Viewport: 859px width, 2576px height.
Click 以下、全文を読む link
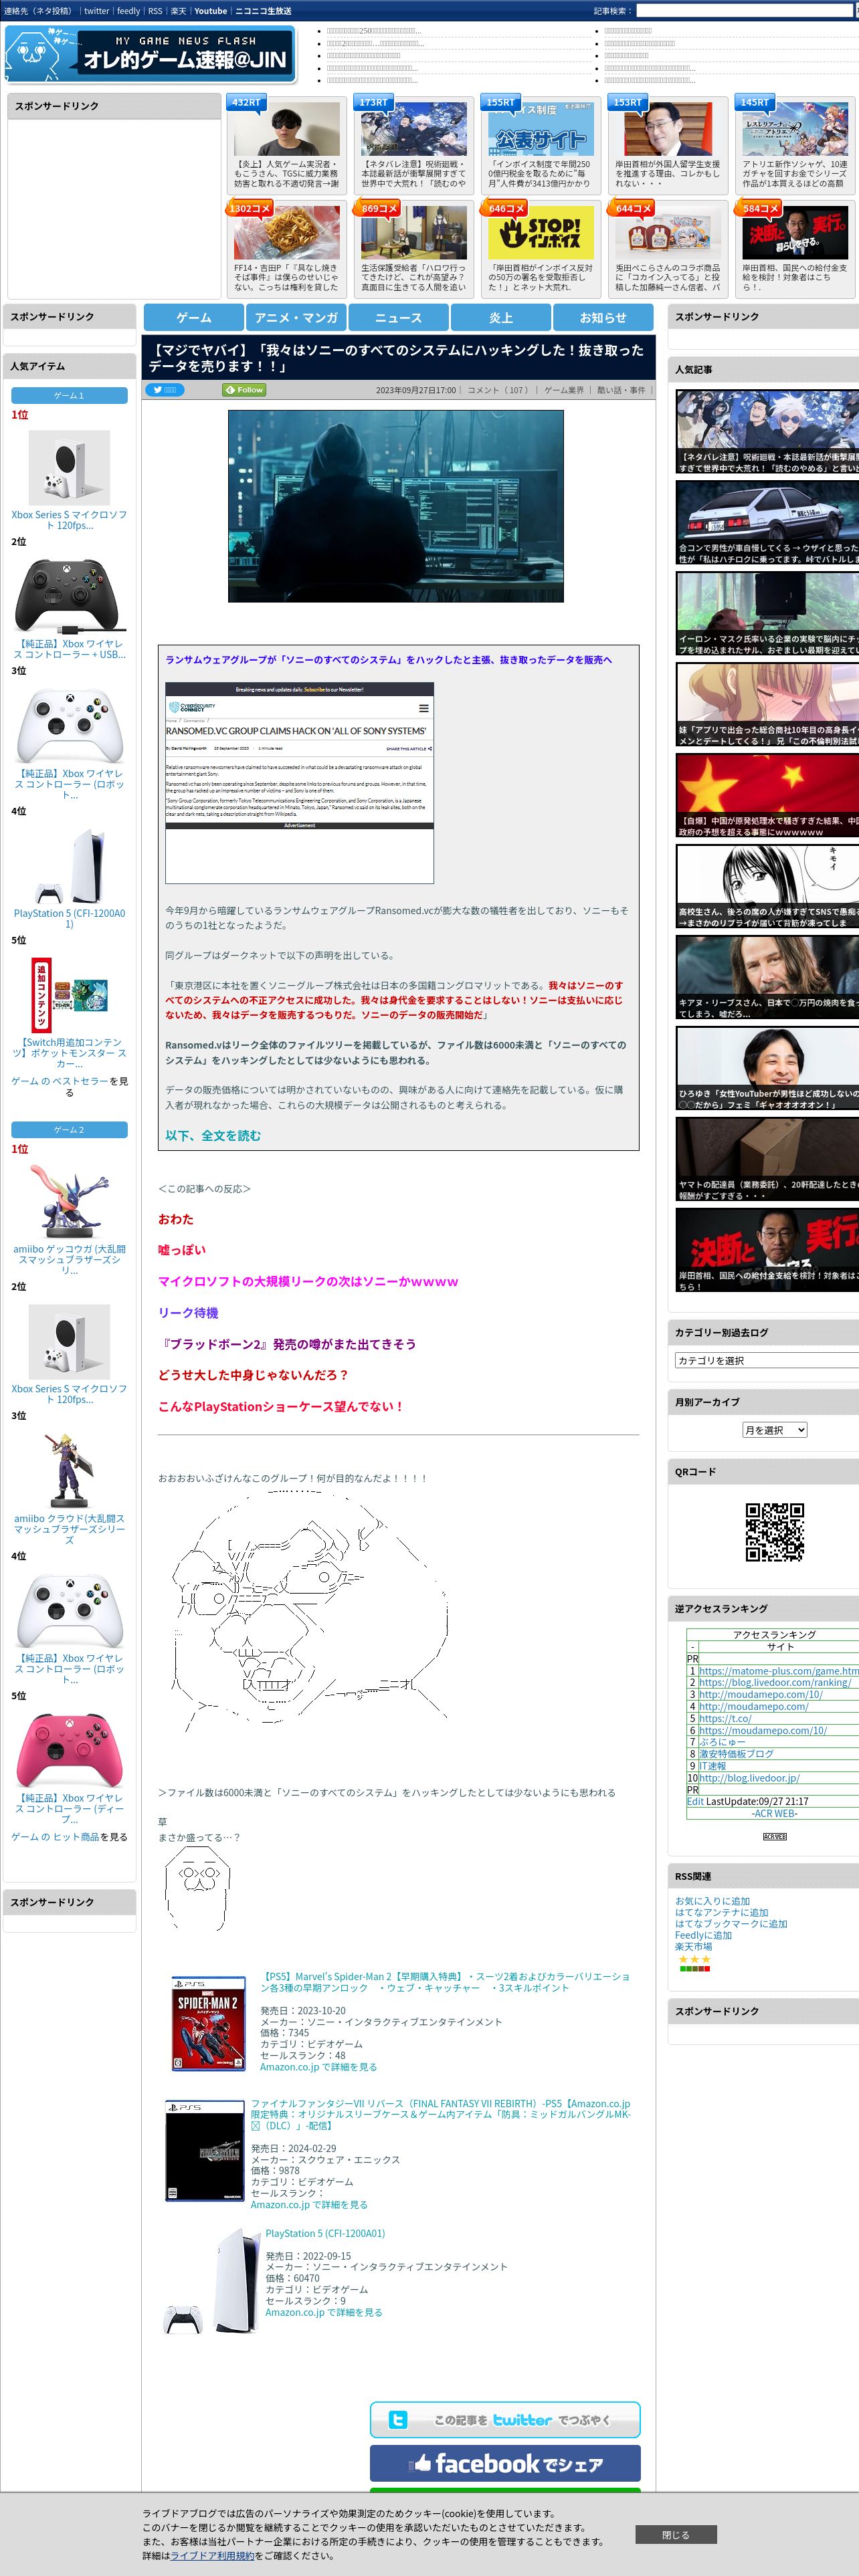pyautogui.click(x=213, y=1135)
